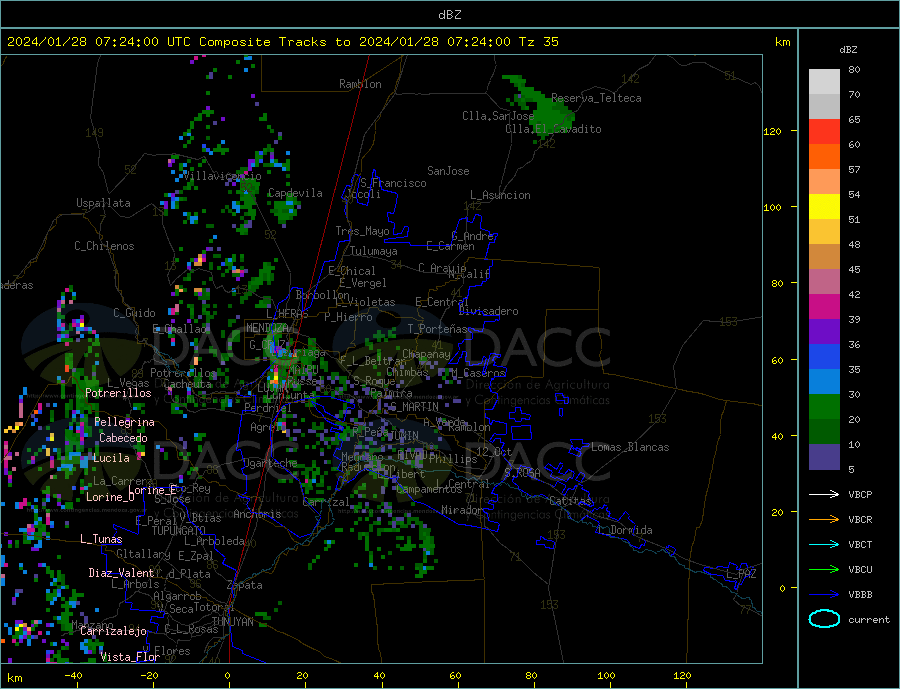
Task: Click the Mirador map label
Action: point(462,510)
